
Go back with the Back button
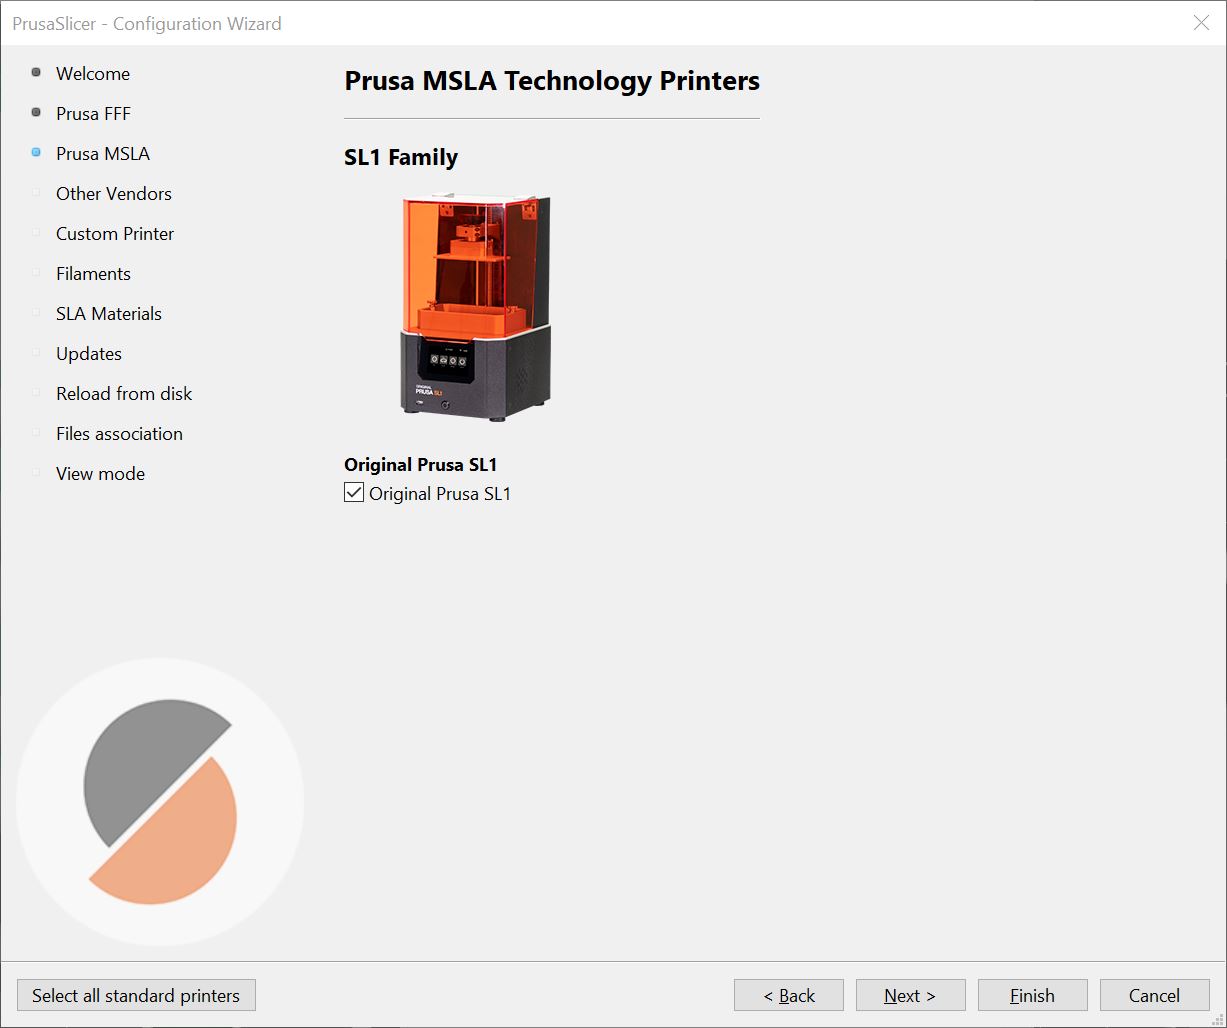789,995
